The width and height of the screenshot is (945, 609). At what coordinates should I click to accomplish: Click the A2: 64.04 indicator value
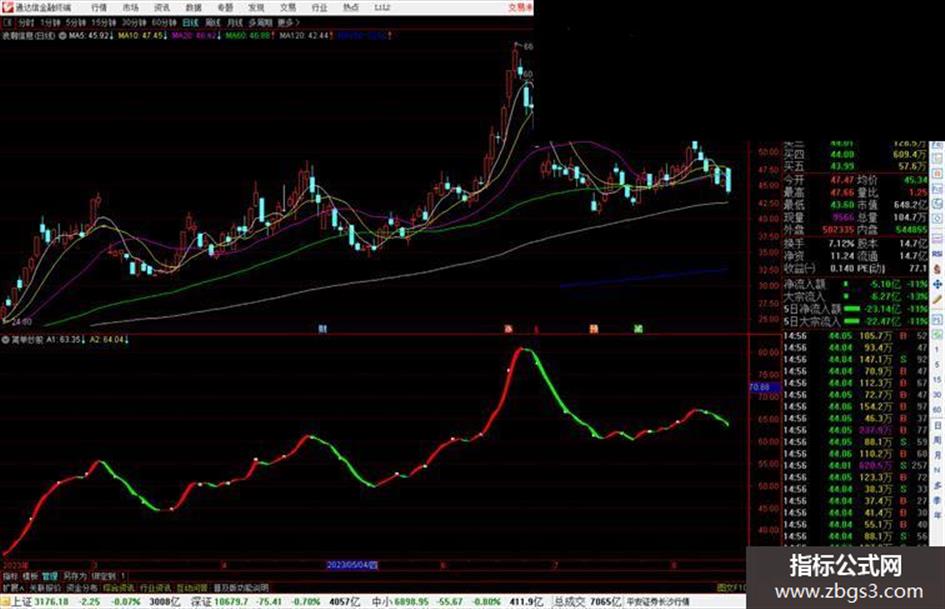coord(109,339)
